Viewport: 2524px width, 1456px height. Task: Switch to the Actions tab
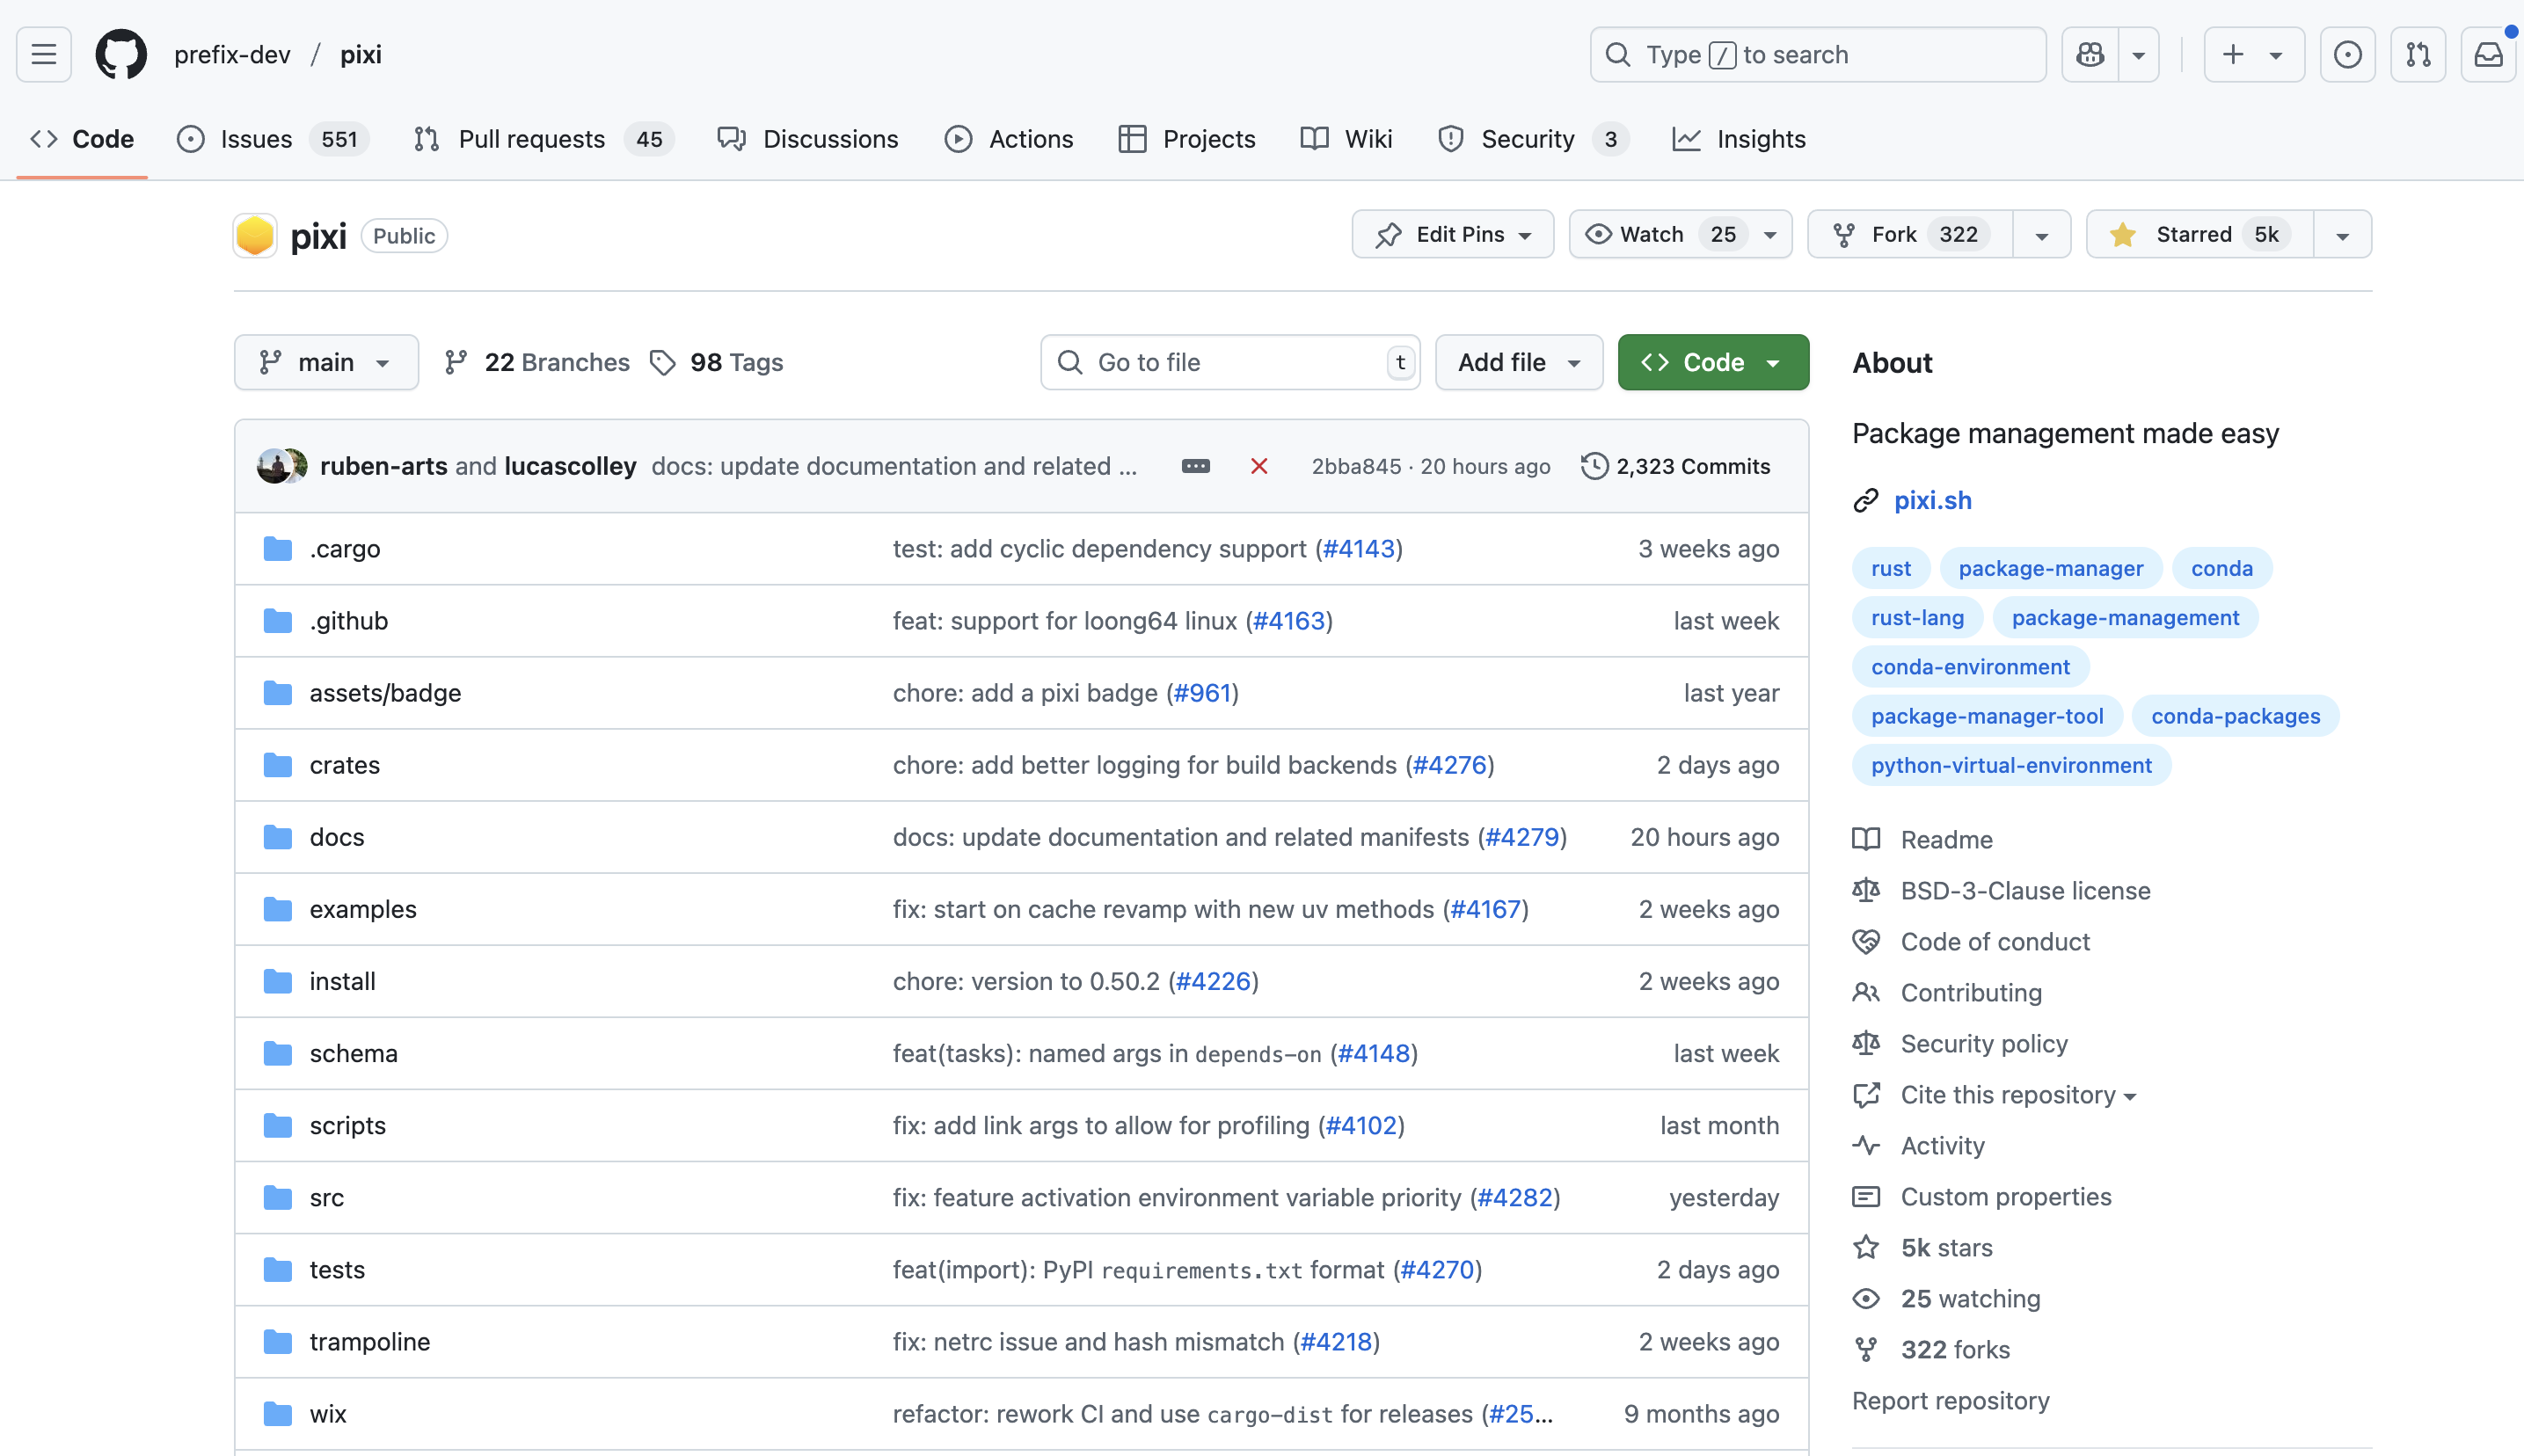1009,139
